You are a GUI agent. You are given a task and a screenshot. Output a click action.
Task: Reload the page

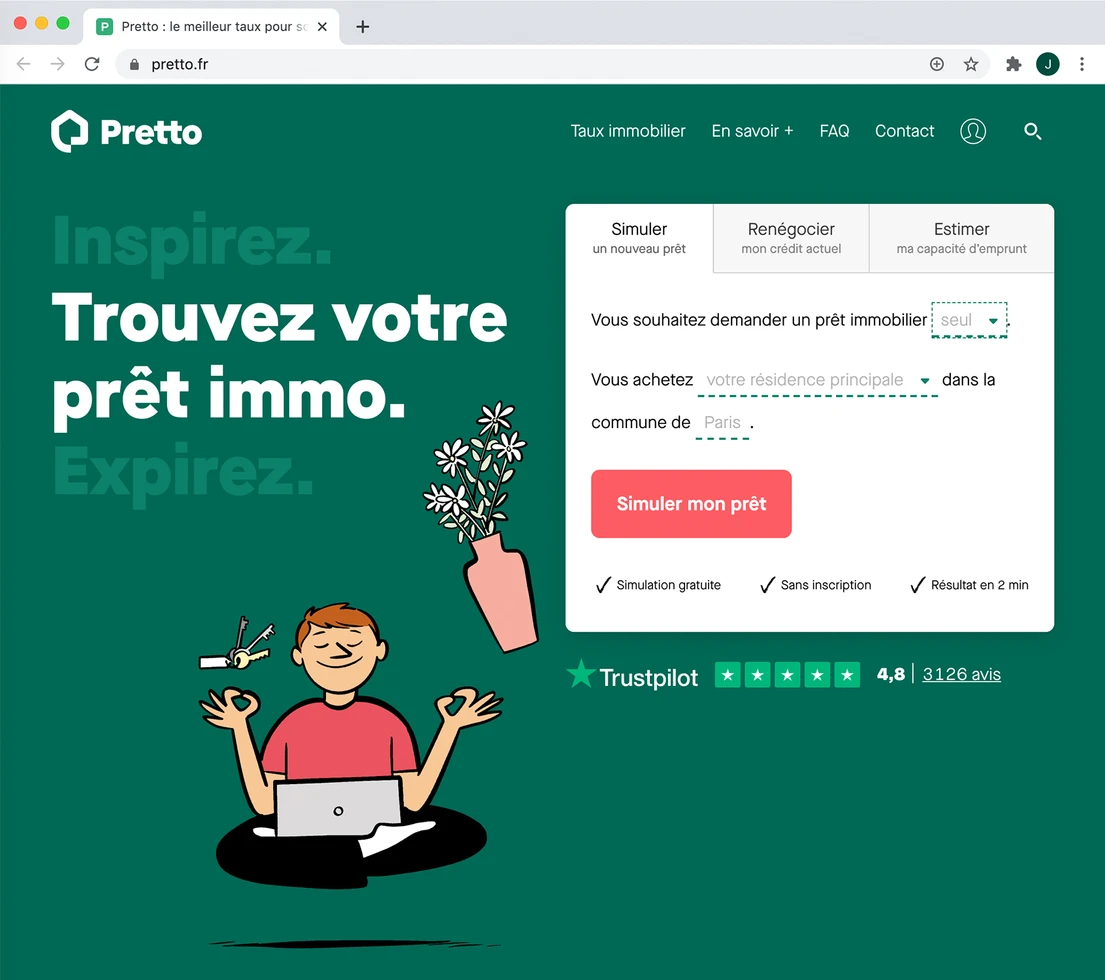(x=92, y=64)
